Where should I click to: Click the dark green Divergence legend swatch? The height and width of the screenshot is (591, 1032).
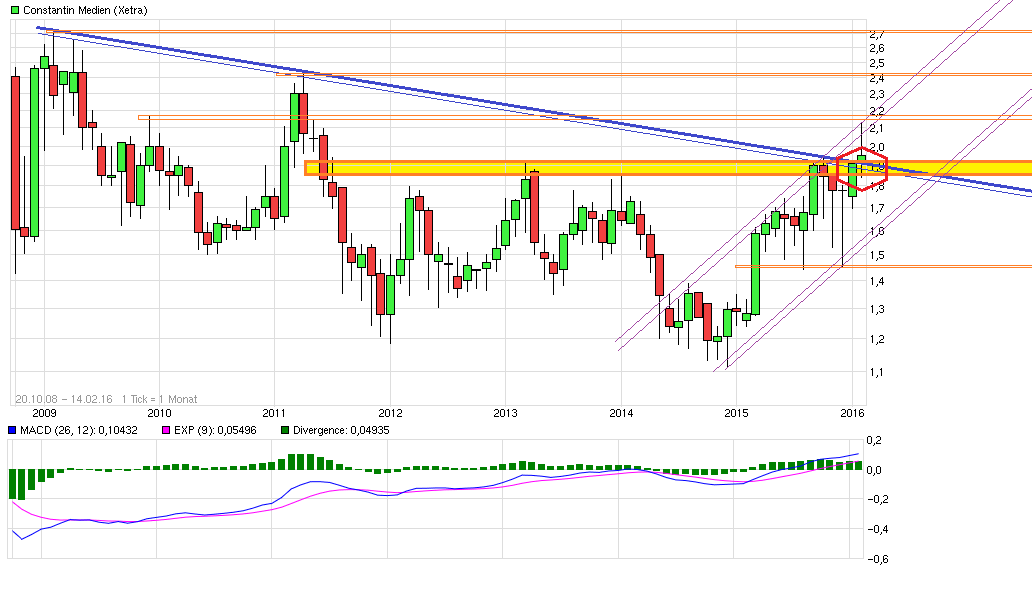pyautogui.click(x=285, y=430)
